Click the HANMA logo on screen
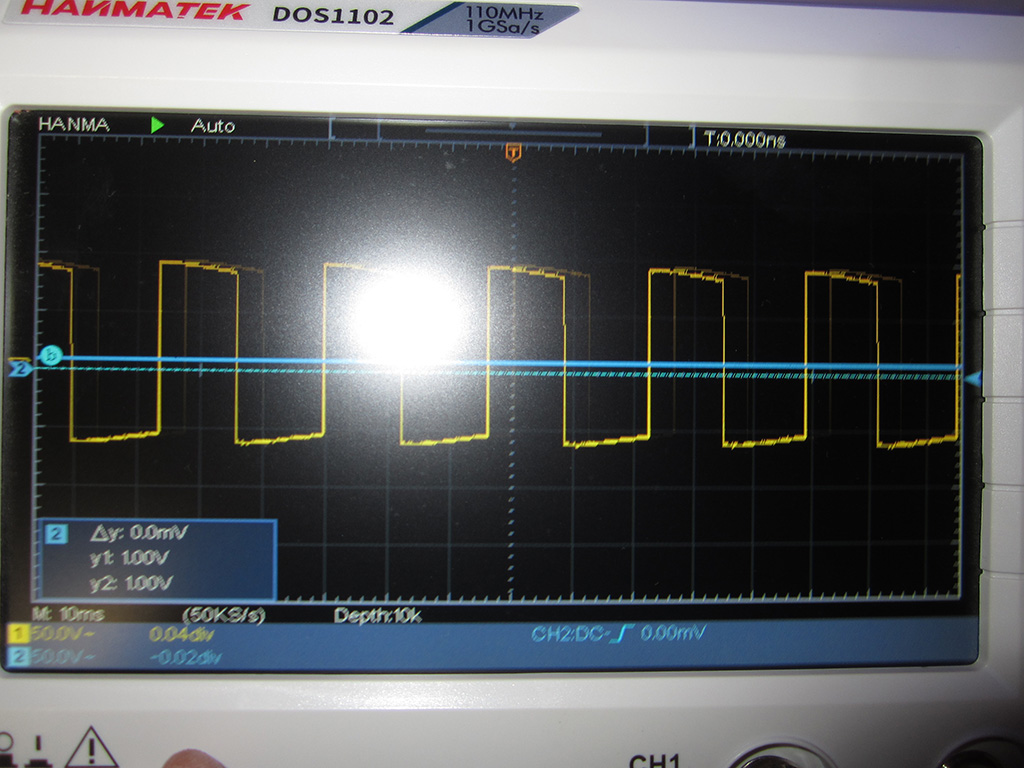 pyautogui.click(x=74, y=124)
